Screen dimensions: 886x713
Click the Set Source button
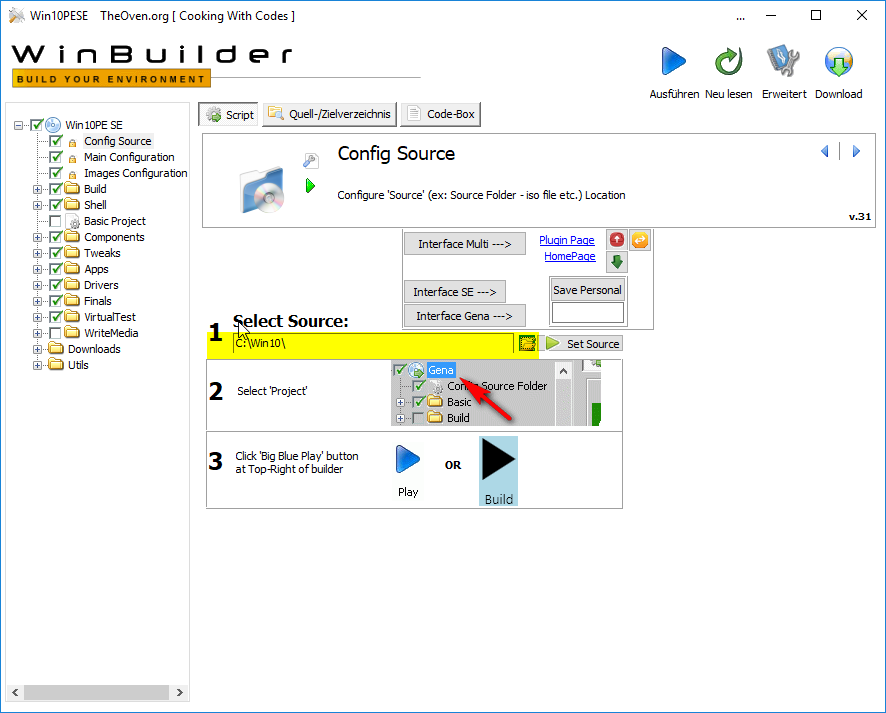click(584, 344)
